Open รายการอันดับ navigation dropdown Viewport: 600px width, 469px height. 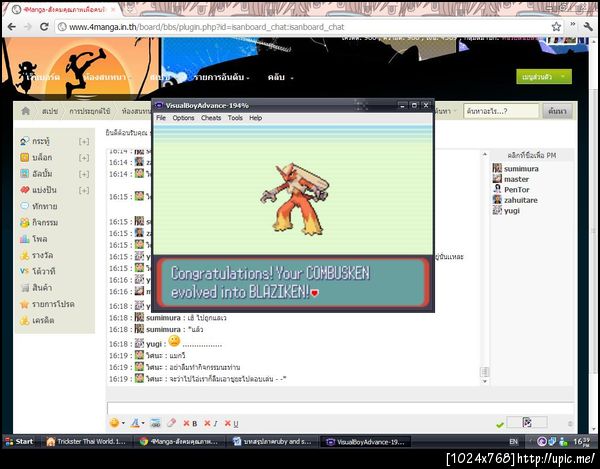pos(222,77)
